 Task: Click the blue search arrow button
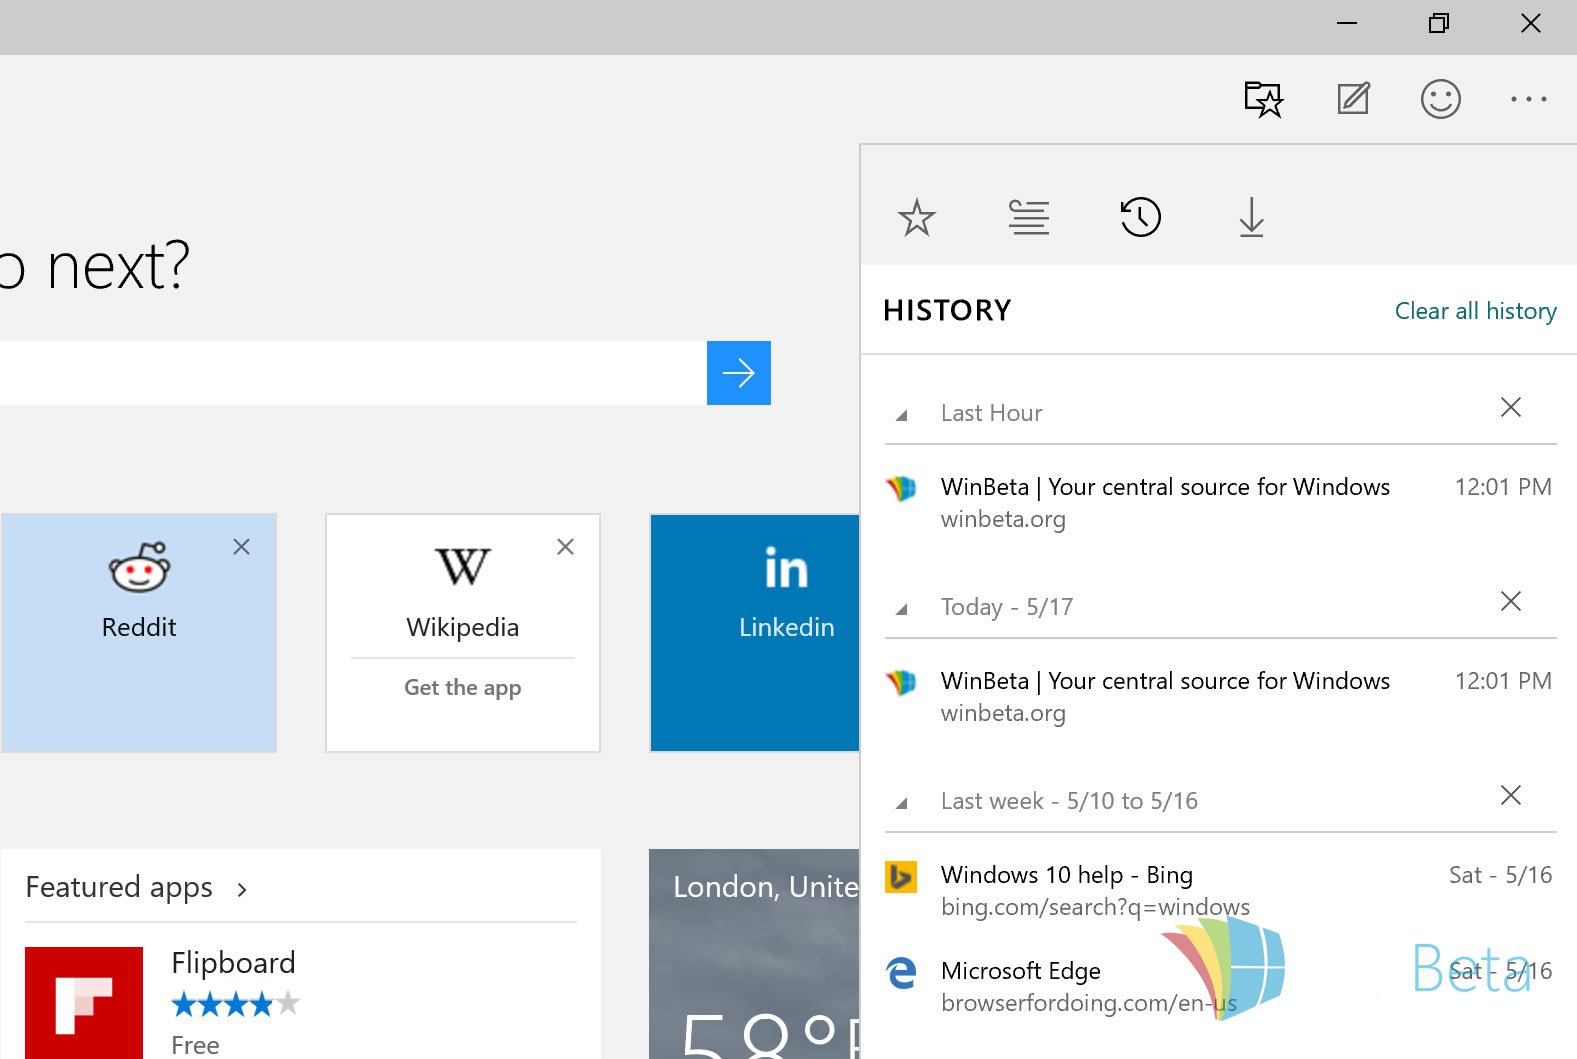pyautogui.click(x=738, y=373)
